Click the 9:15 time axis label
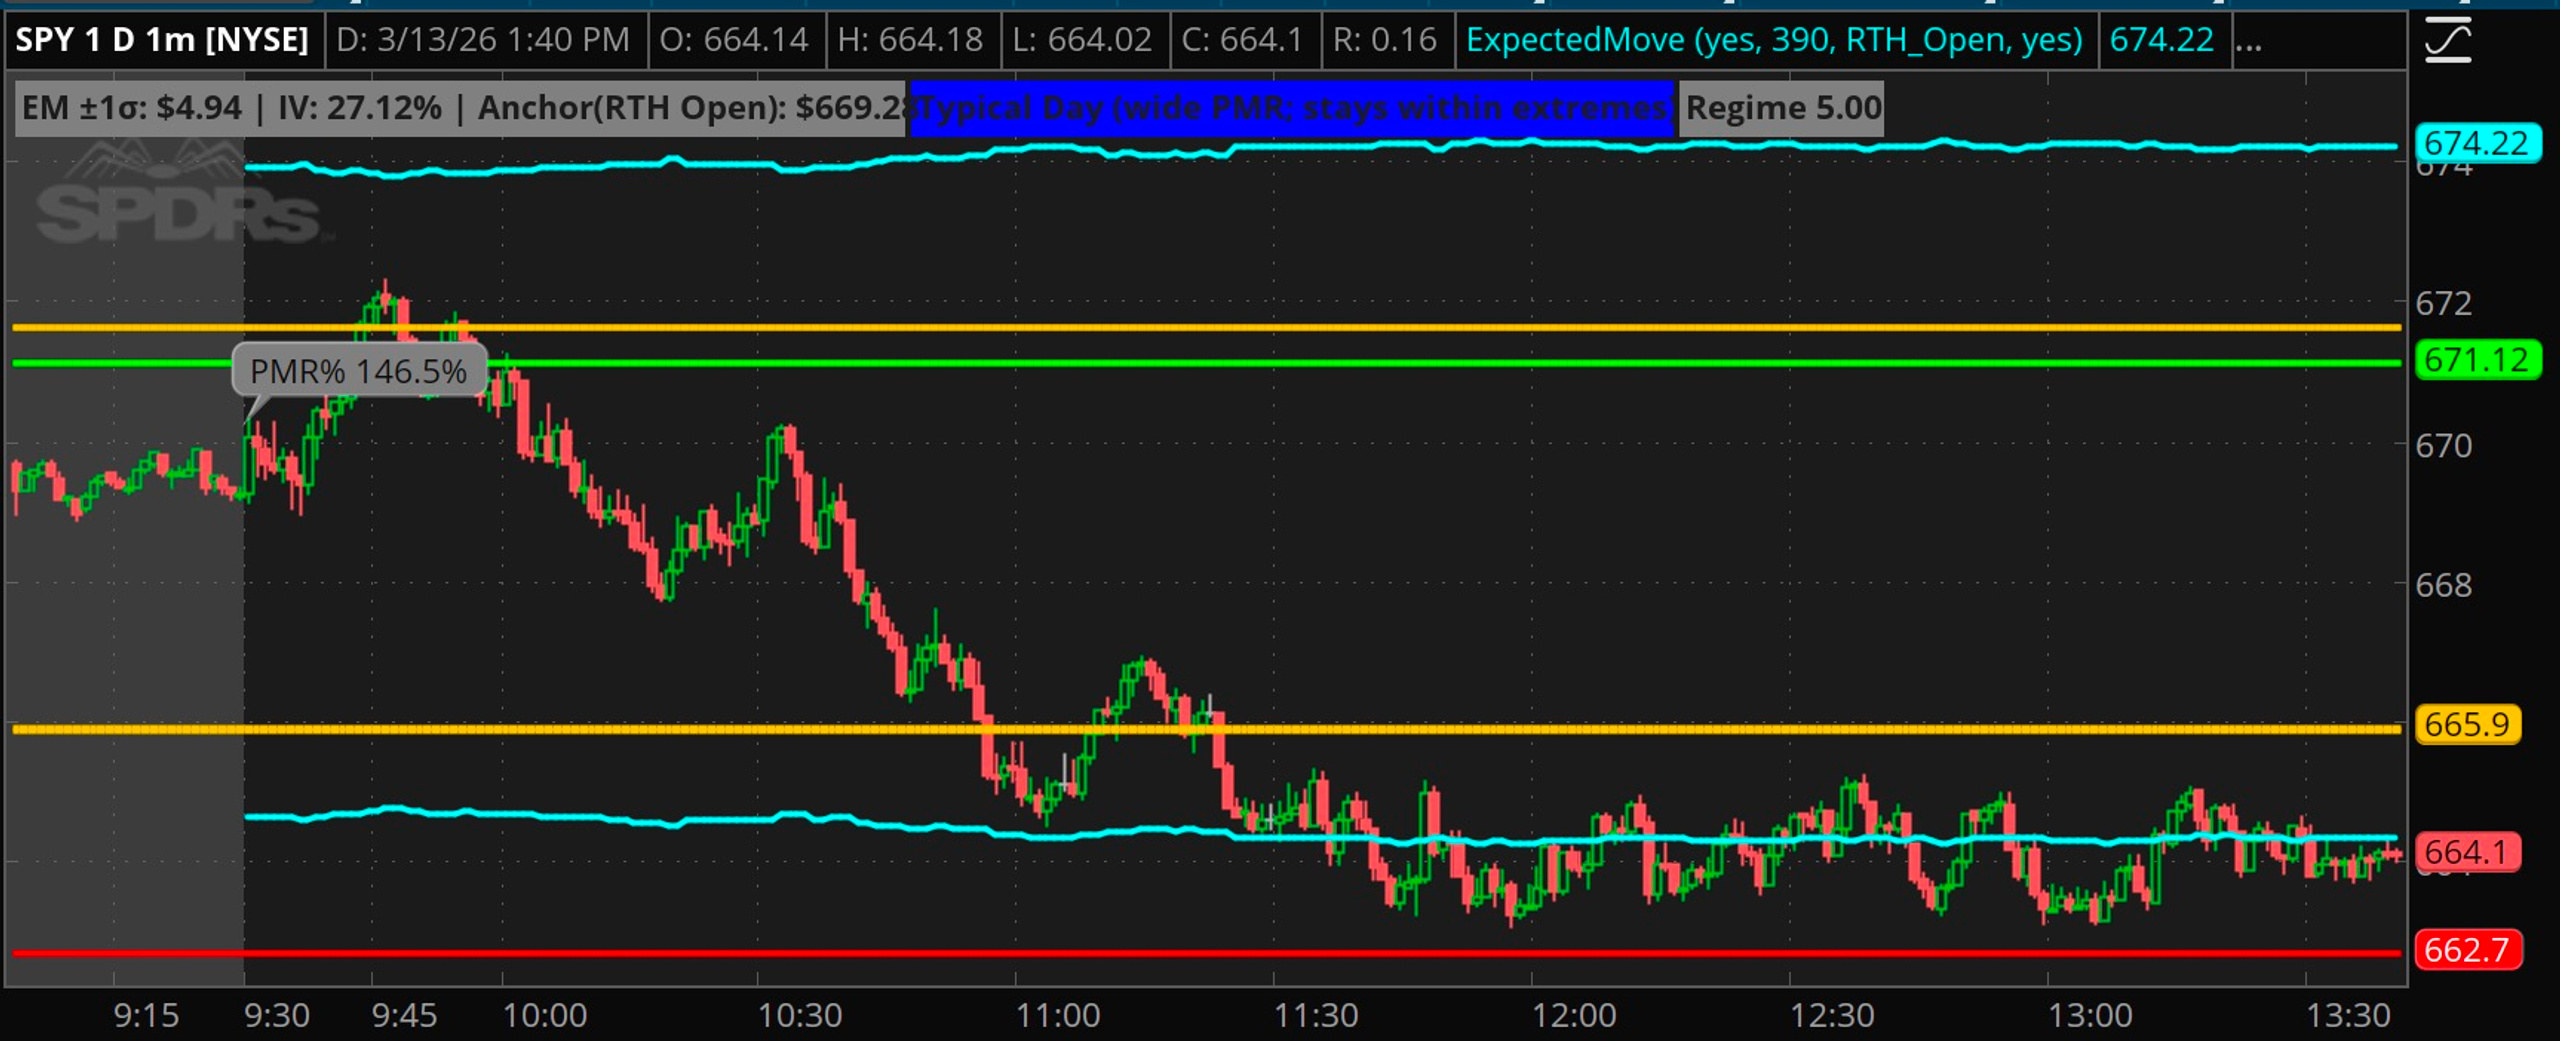 click(146, 1016)
